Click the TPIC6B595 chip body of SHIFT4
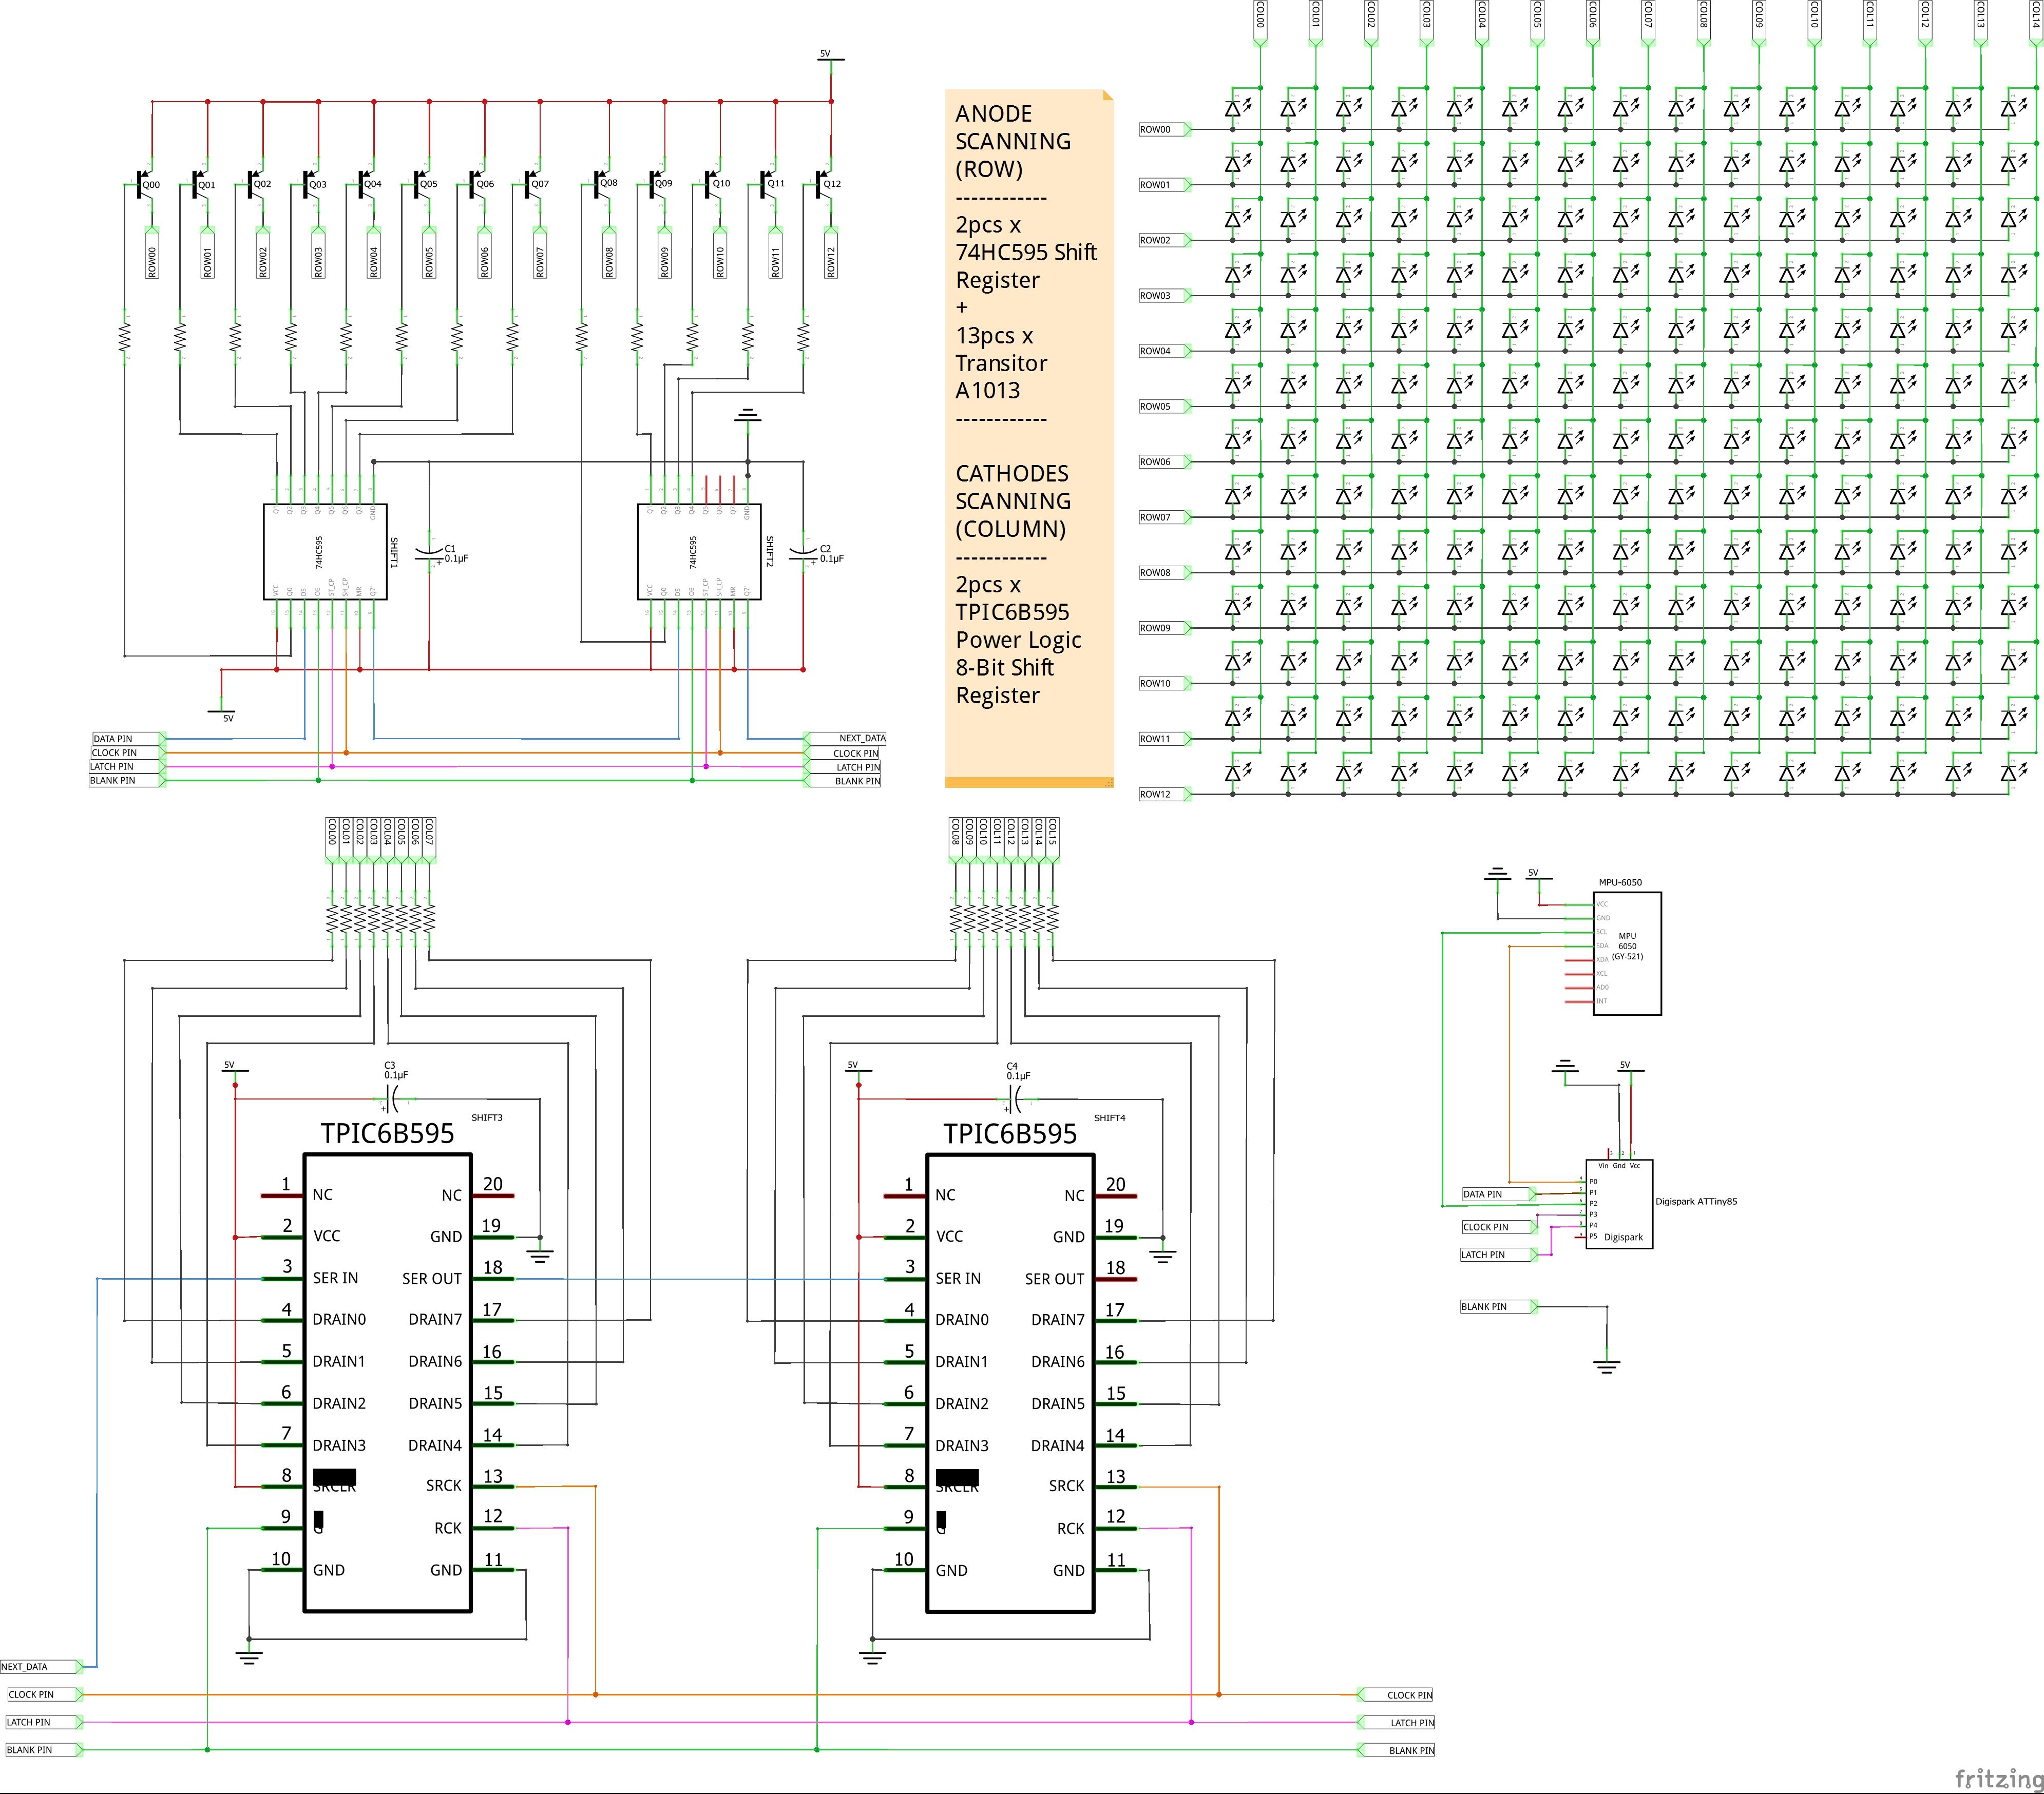The height and width of the screenshot is (1794, 2044). [1010, 1383]
